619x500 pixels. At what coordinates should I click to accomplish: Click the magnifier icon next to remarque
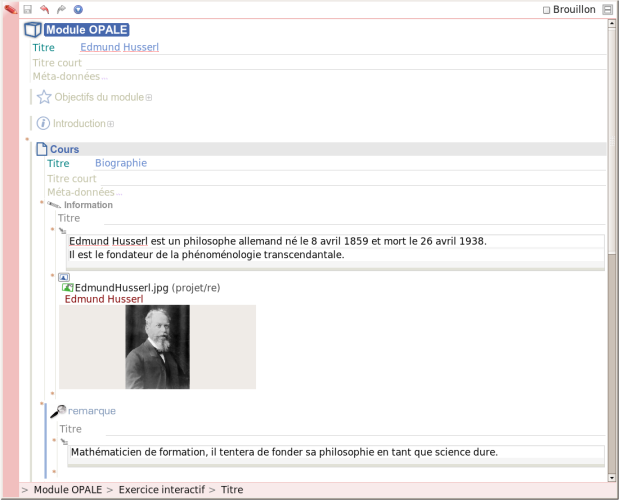point(59,411)
